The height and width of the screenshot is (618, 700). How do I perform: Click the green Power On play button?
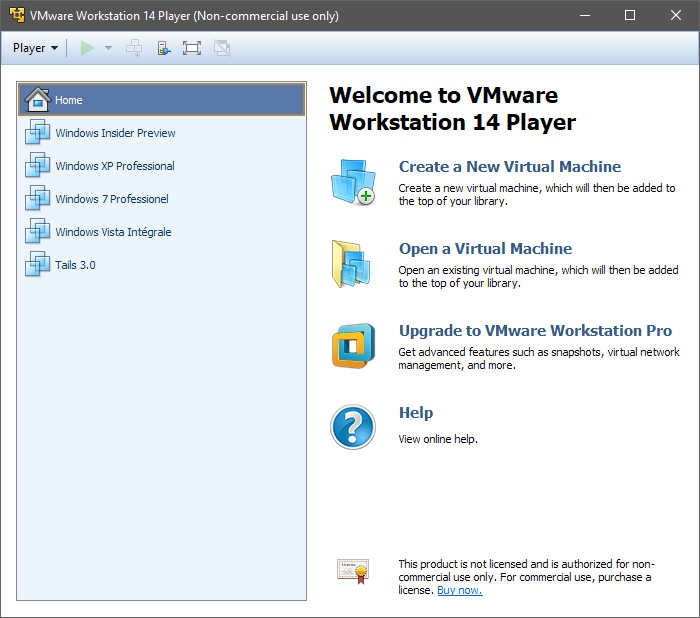tap(88, 48)
